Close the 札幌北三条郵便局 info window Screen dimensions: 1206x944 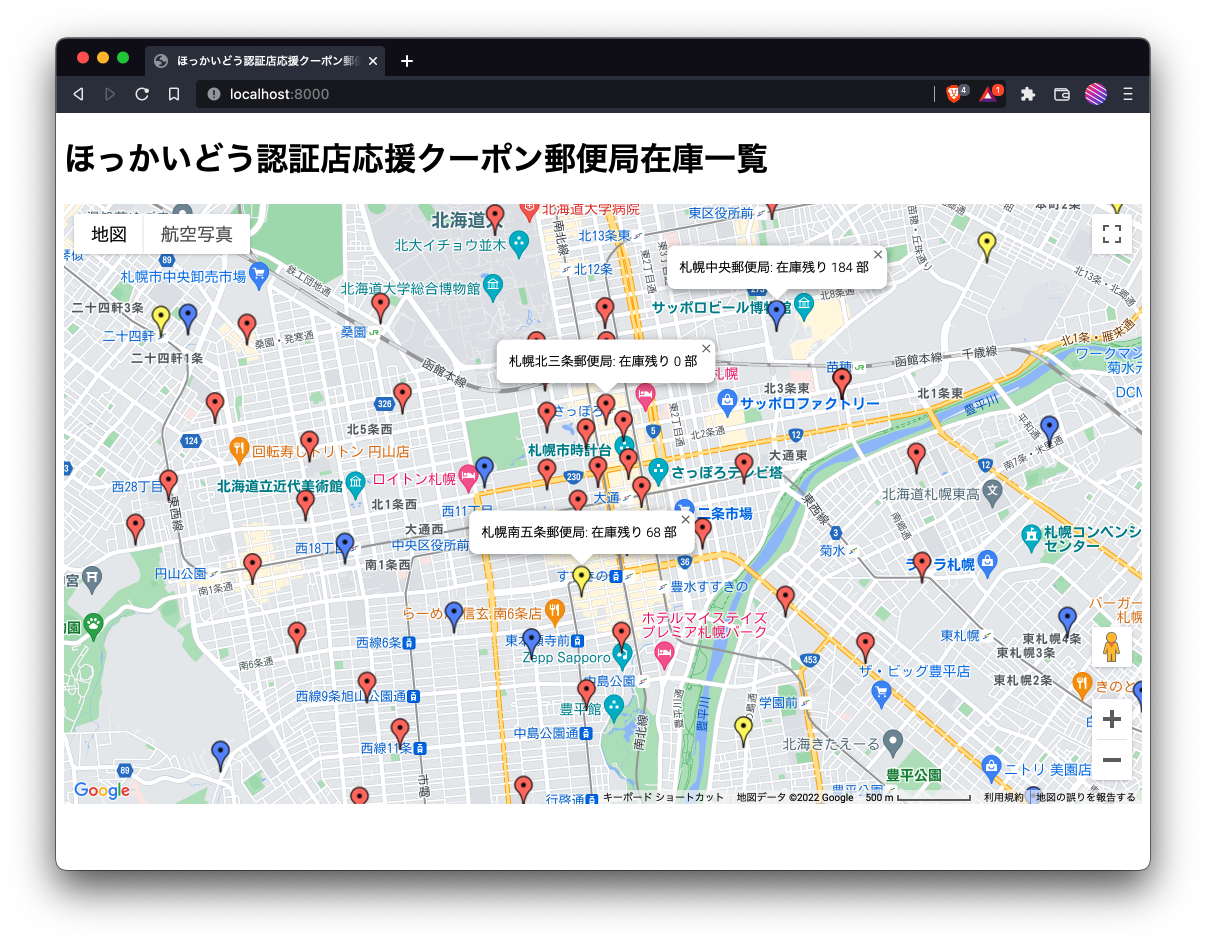coord(706,348)
